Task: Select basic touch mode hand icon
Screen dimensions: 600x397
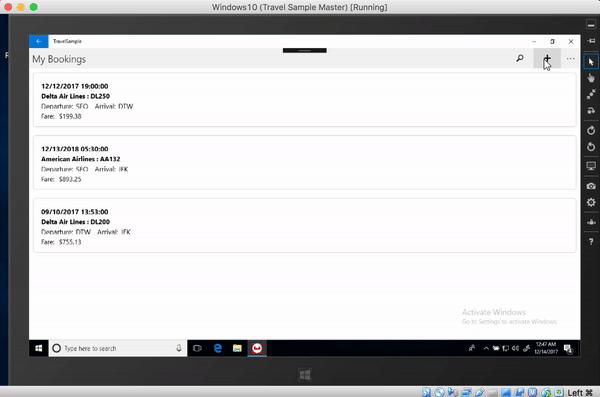Action: 591,78
